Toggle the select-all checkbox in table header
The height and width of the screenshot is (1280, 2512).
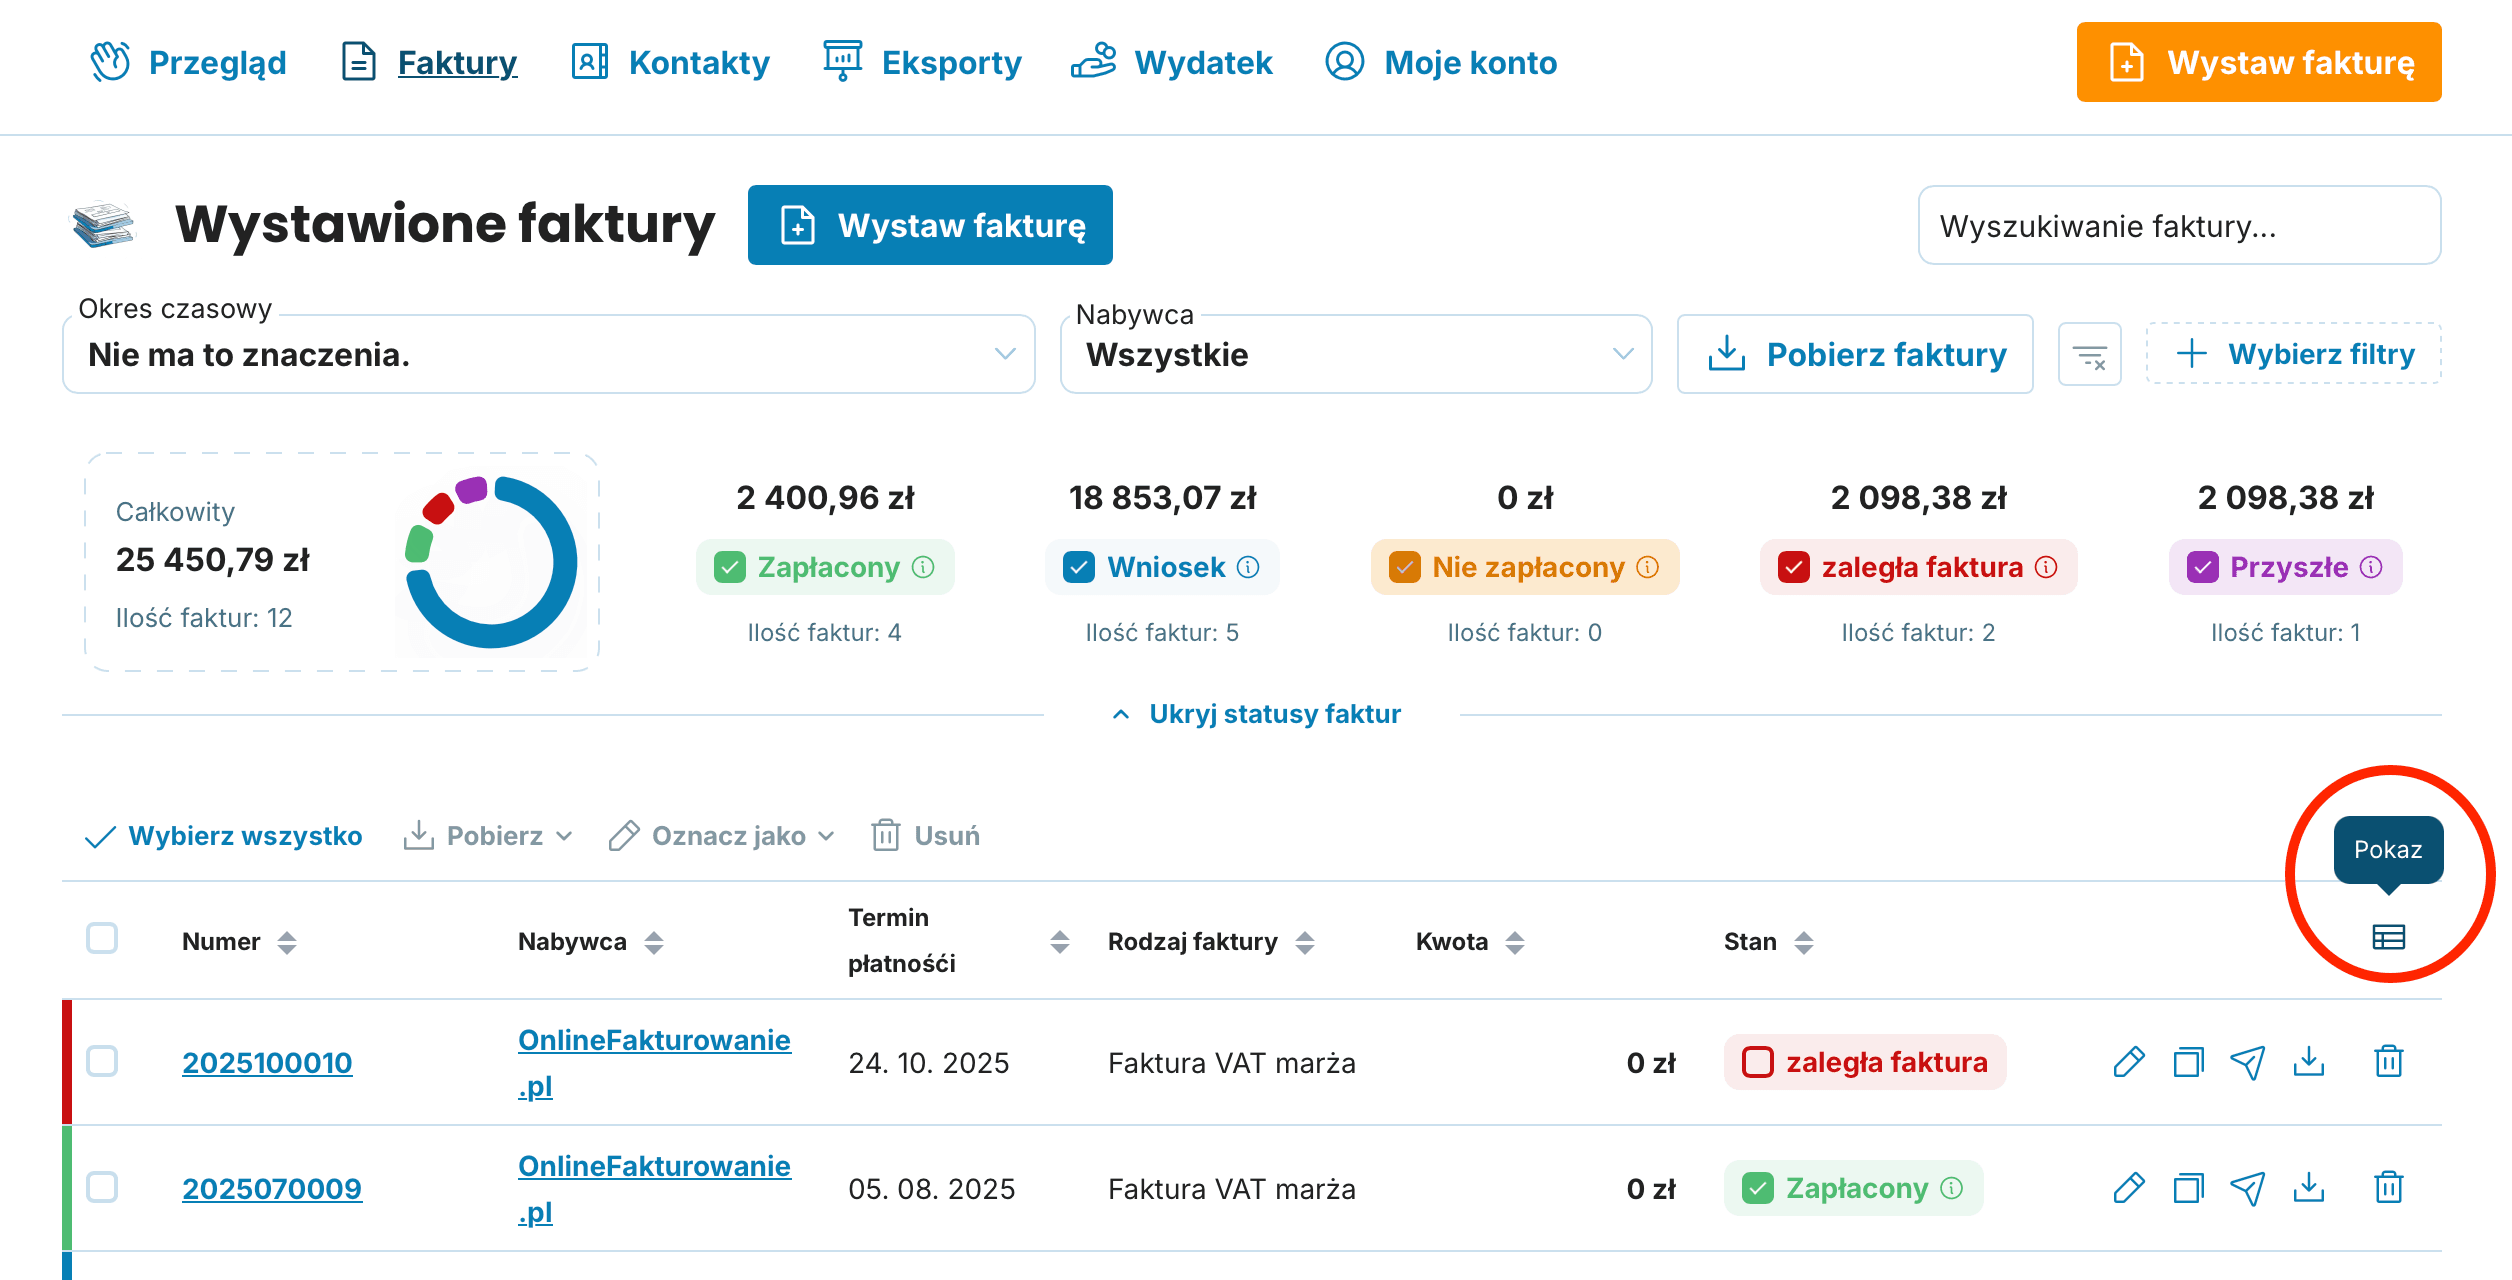point(102,939)
